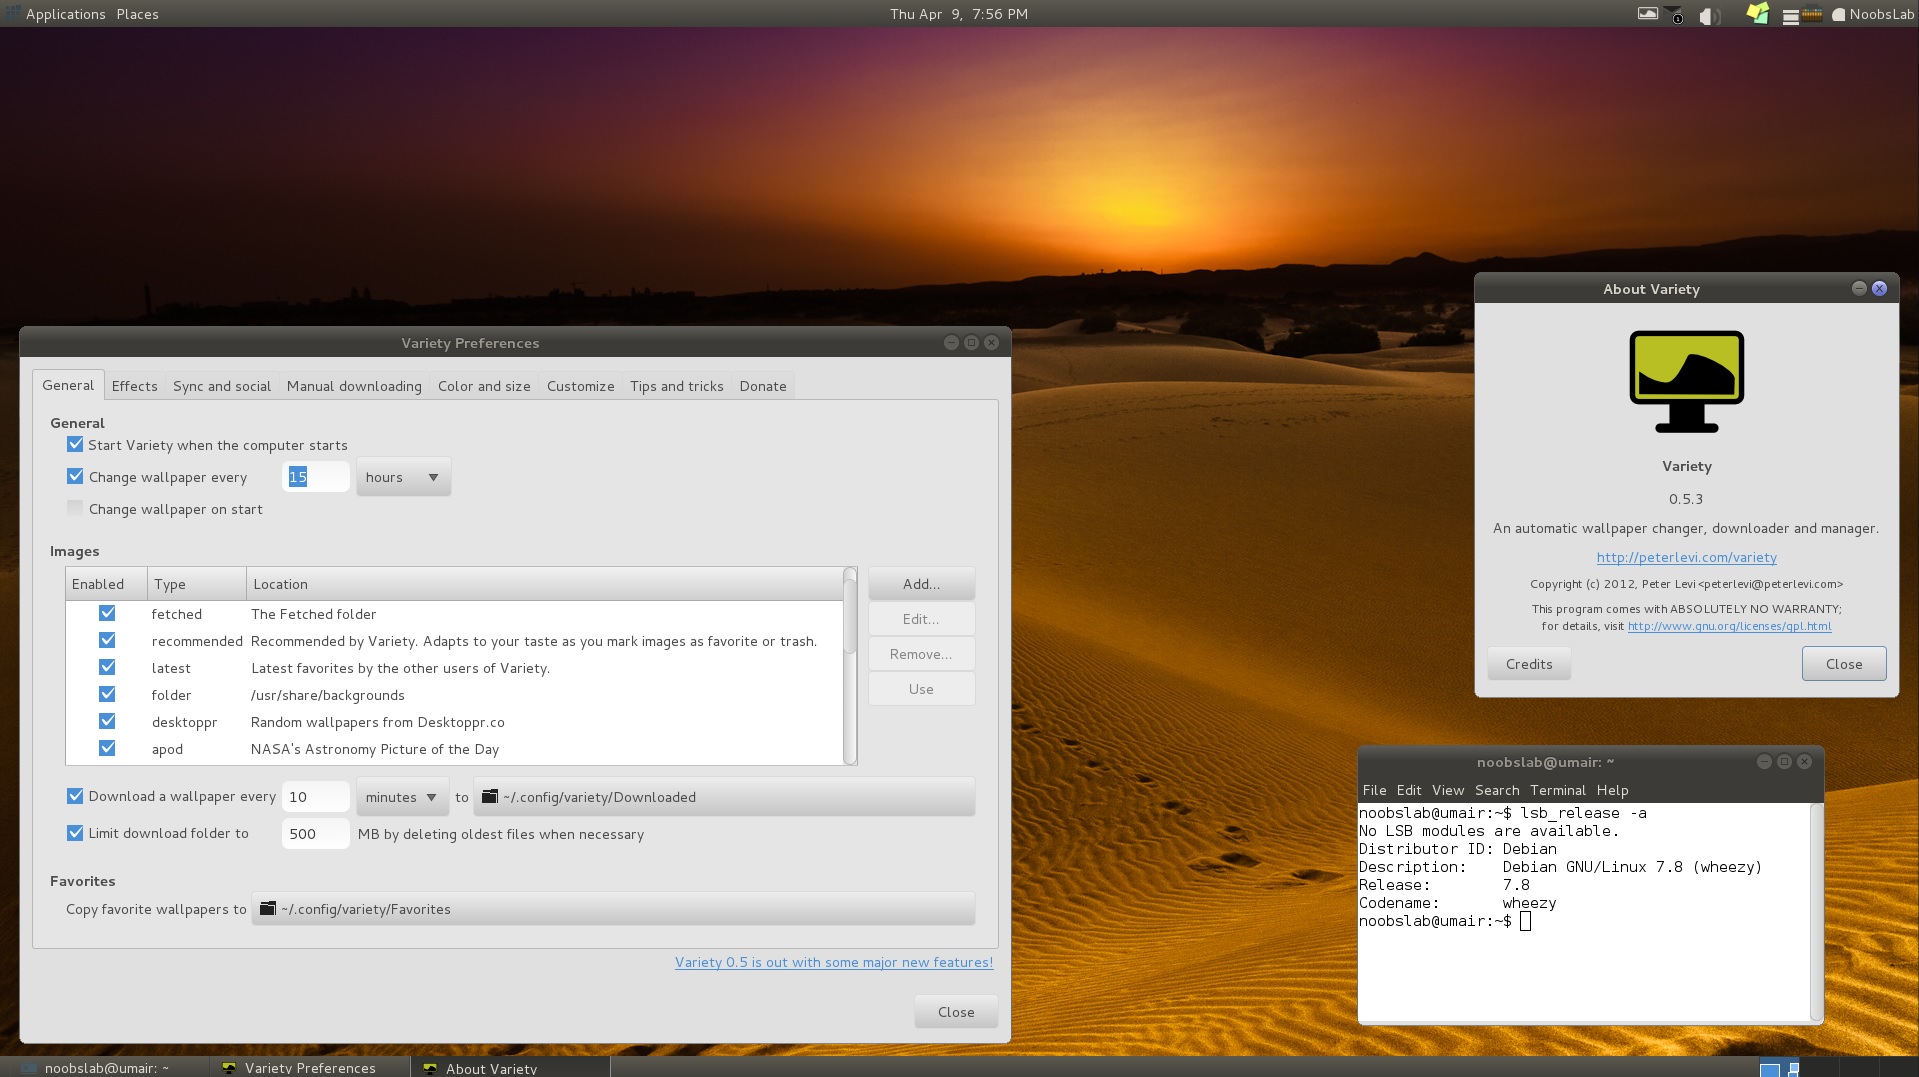
Task: Open the Terminal menu in terminal window
Action: click(1557, 790)
